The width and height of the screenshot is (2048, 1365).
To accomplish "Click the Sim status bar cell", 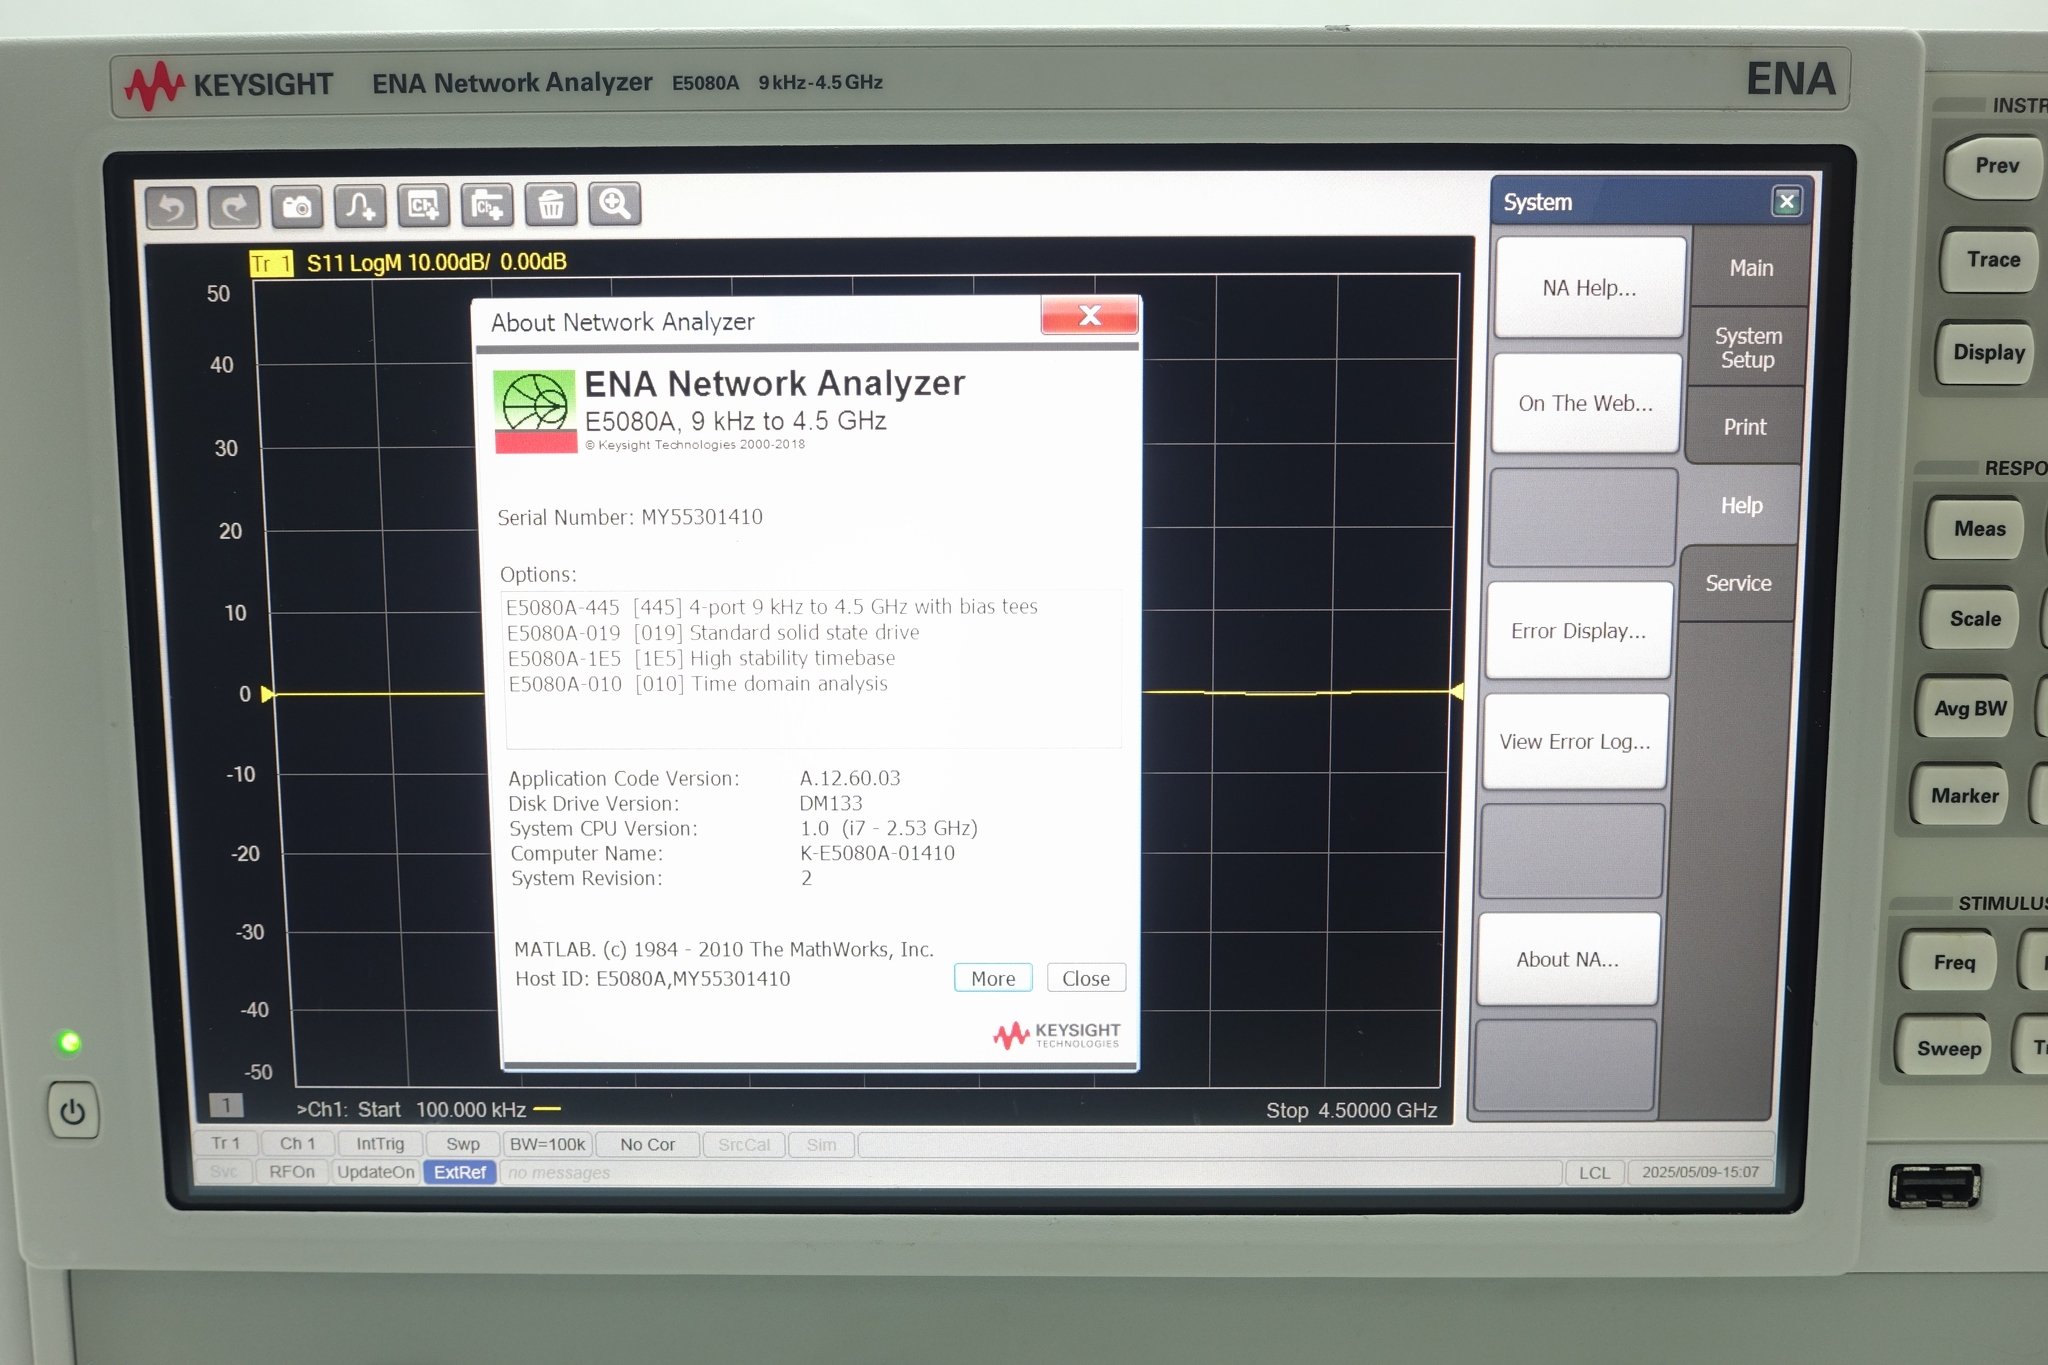I will [821, 1144].
